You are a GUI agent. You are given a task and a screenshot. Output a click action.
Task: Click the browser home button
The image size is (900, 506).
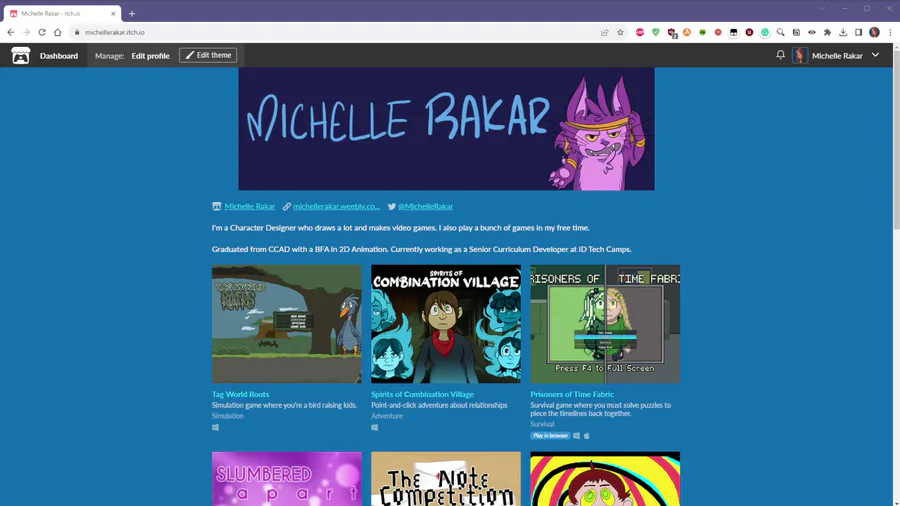(x=57, y=32)
